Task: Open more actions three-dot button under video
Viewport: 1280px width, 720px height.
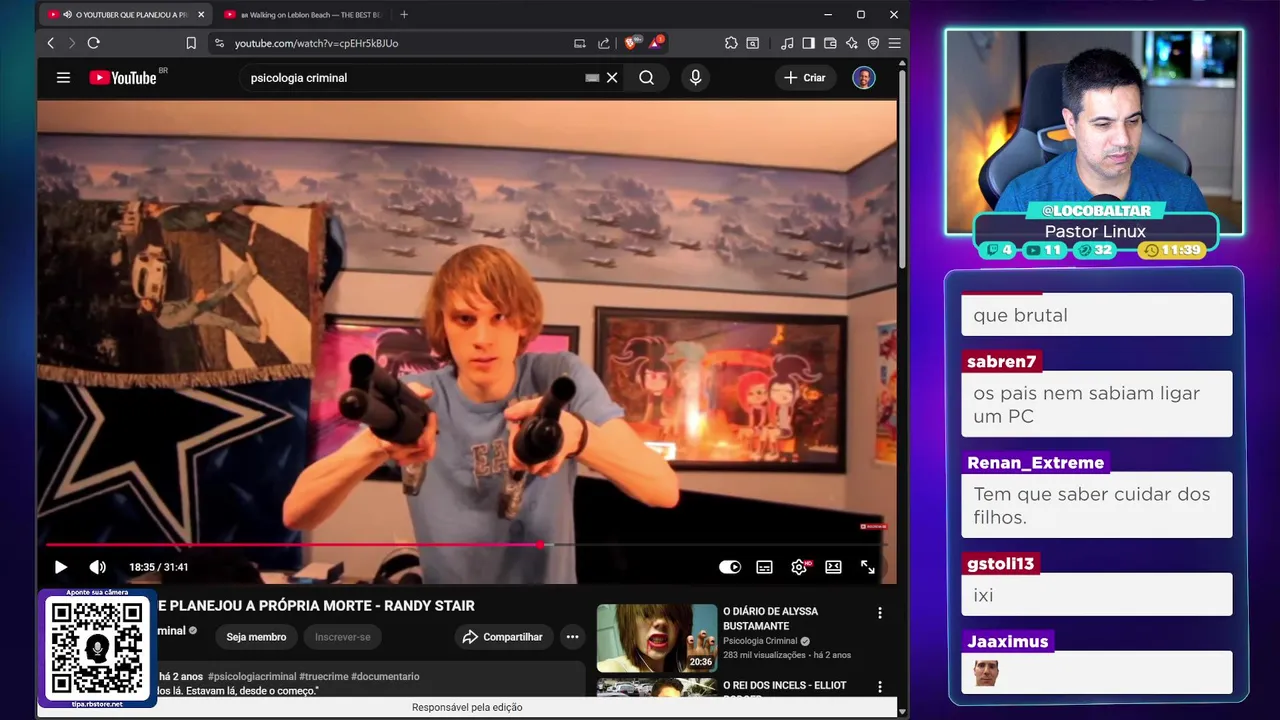Action: (x=572, y=637)
